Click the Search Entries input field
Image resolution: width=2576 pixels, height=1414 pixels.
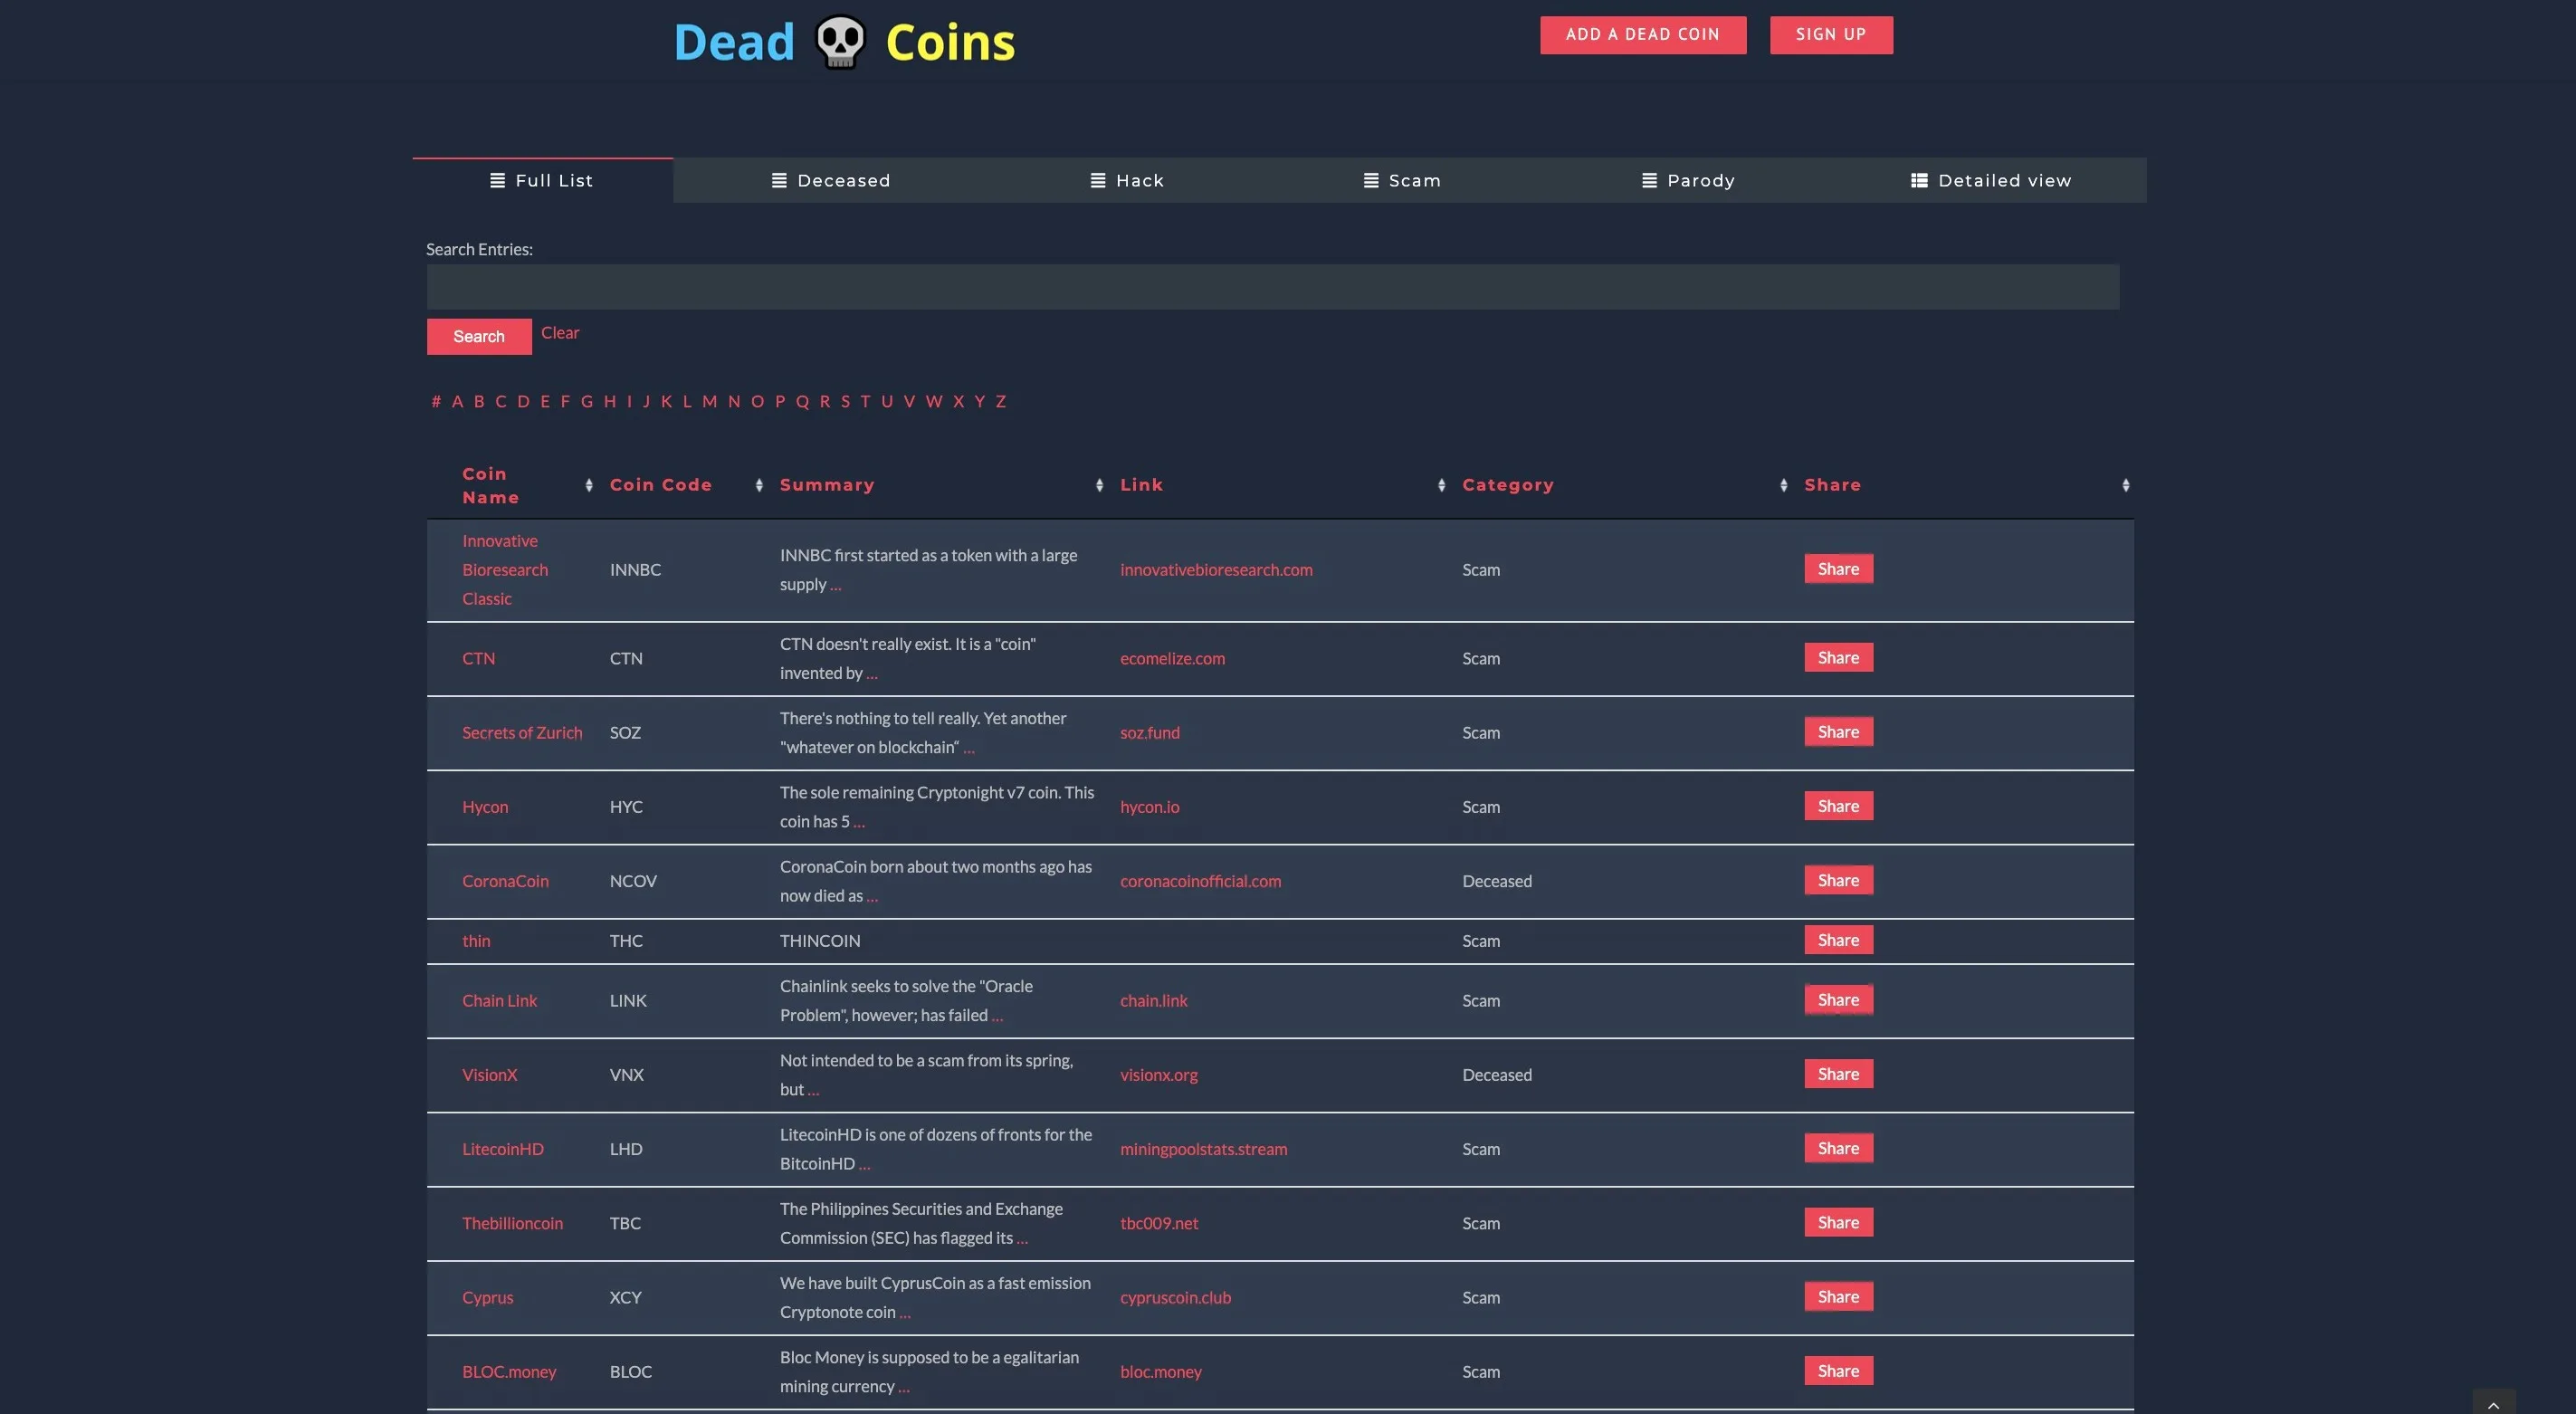pyautogui.click(x=1270, y=286)
